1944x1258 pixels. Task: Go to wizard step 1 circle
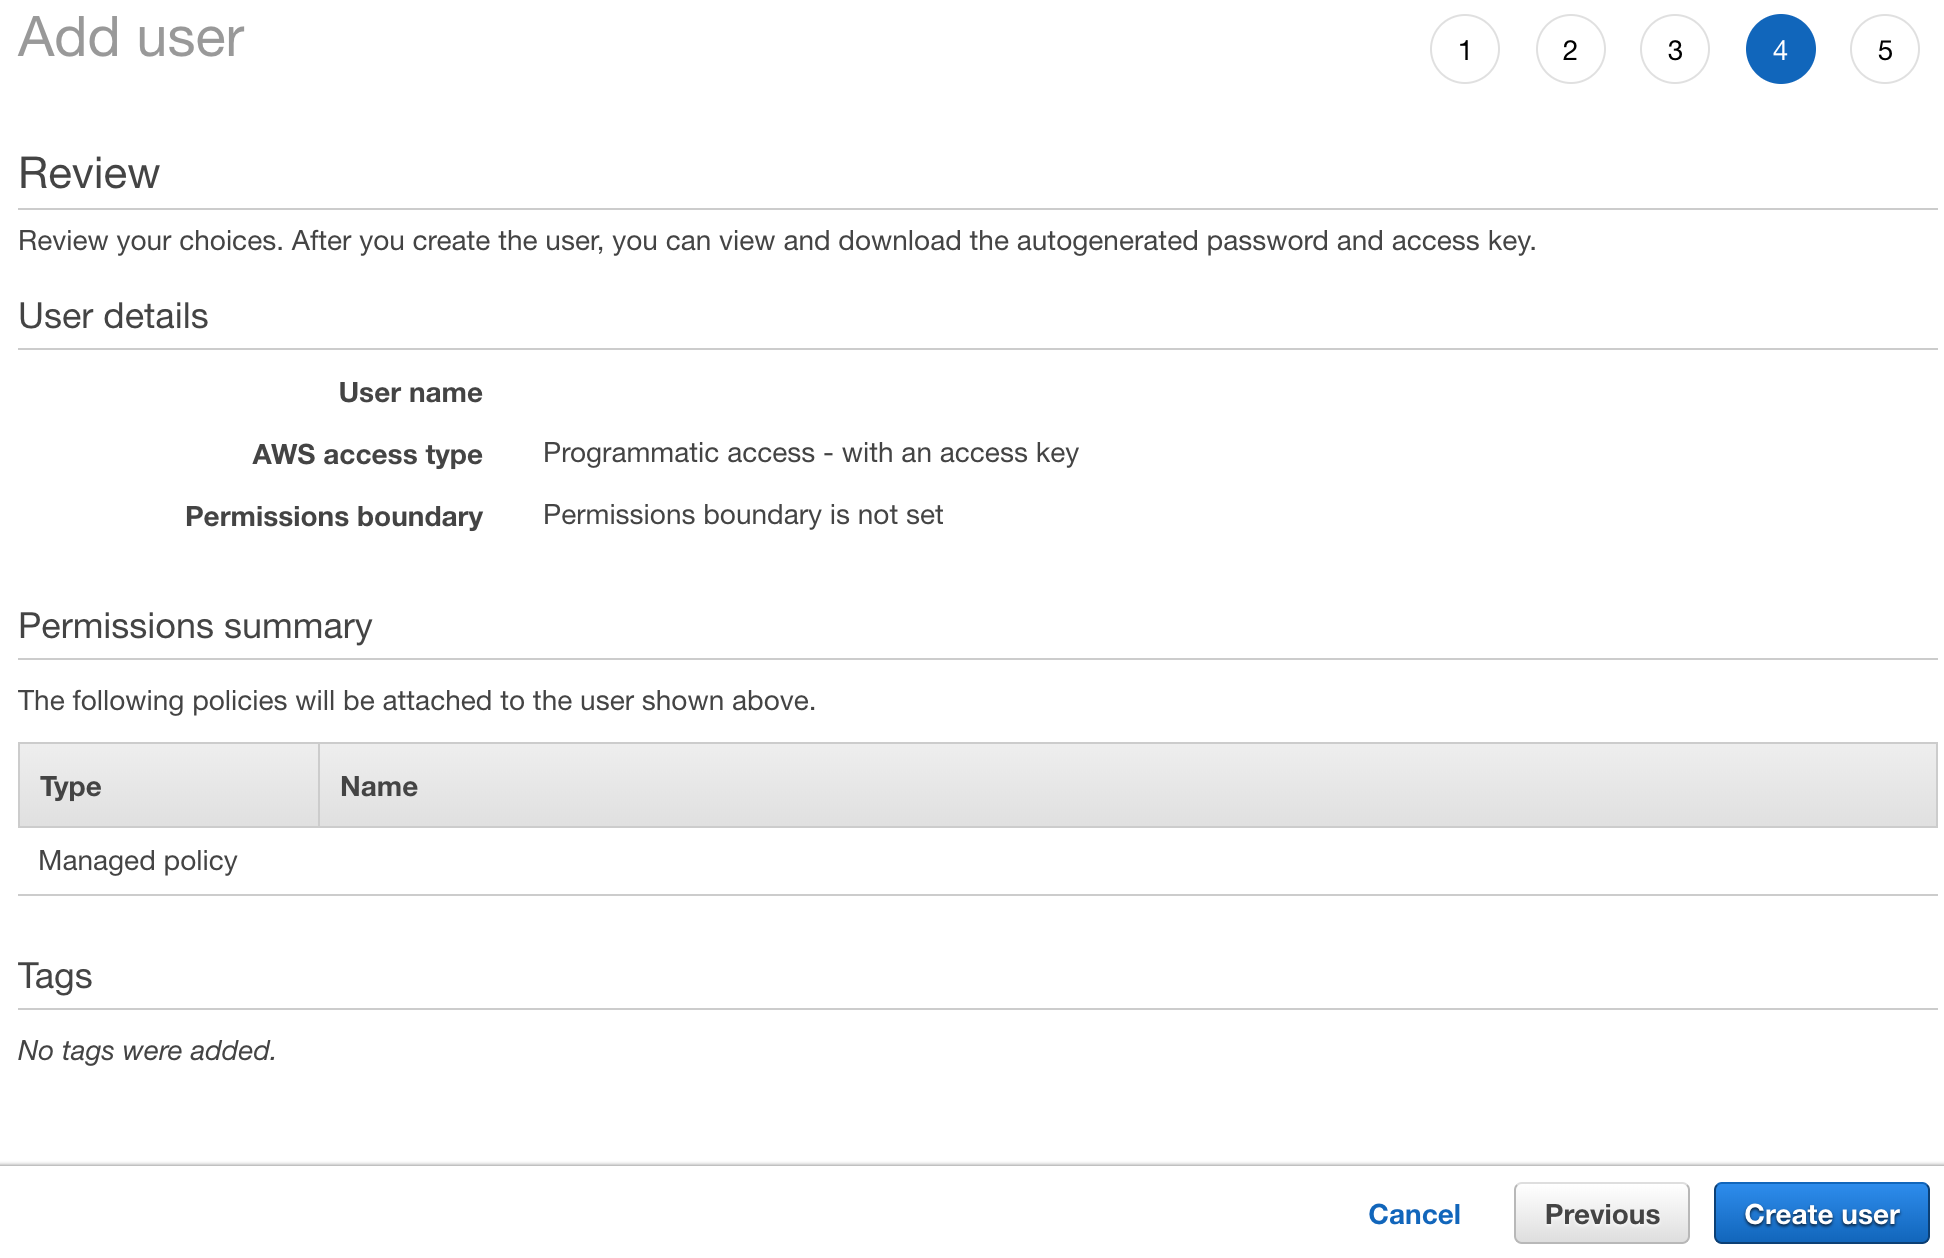1464,50
